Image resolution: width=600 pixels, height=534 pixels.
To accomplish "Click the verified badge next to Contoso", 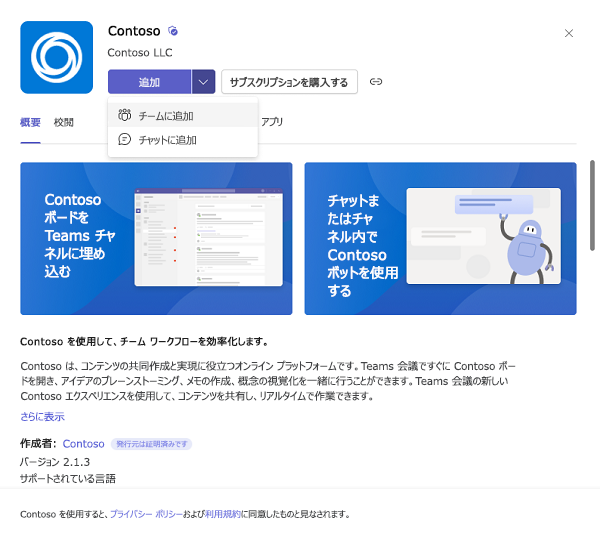I will [173, 31].
